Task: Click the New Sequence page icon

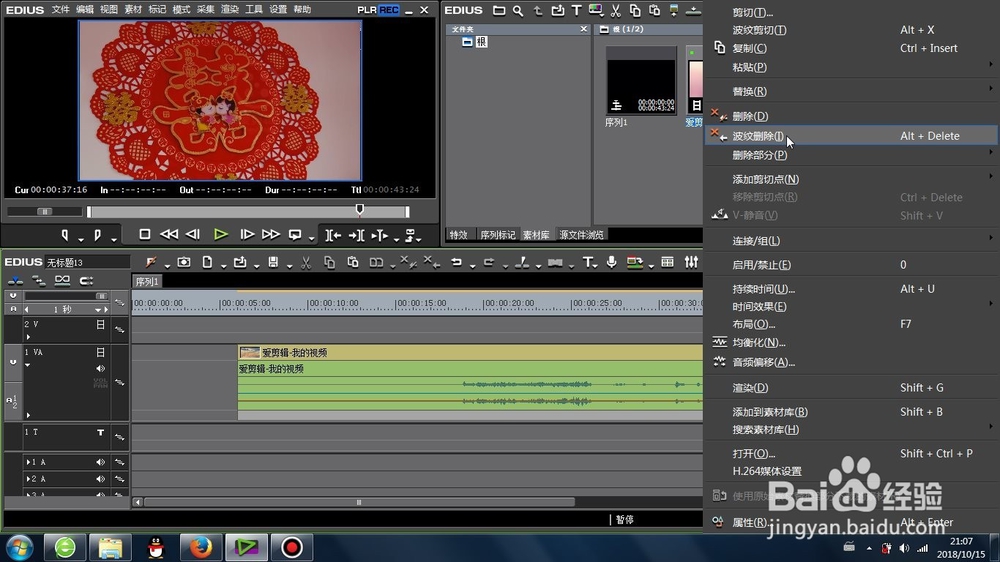Action: [207, 262]
